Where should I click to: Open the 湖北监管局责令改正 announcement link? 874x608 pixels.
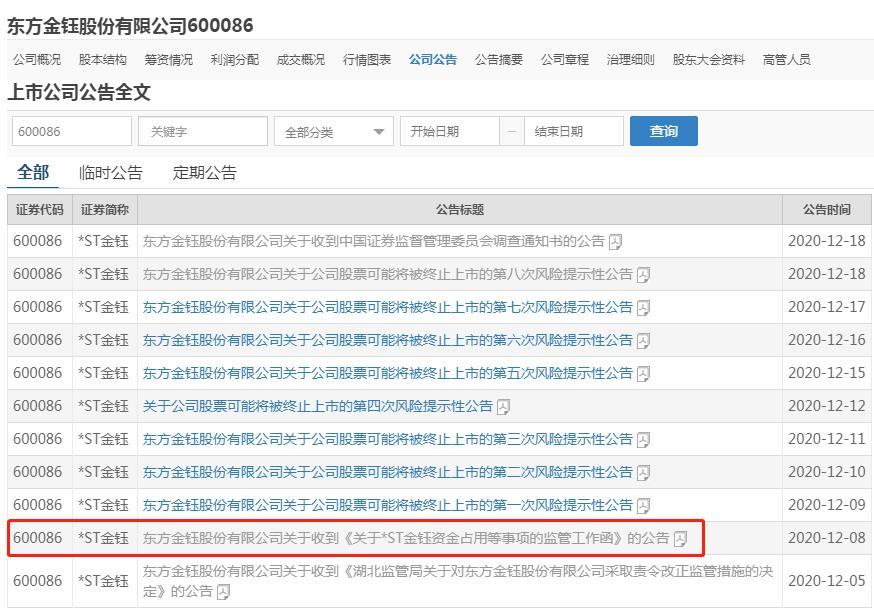[x=458, y=581]
